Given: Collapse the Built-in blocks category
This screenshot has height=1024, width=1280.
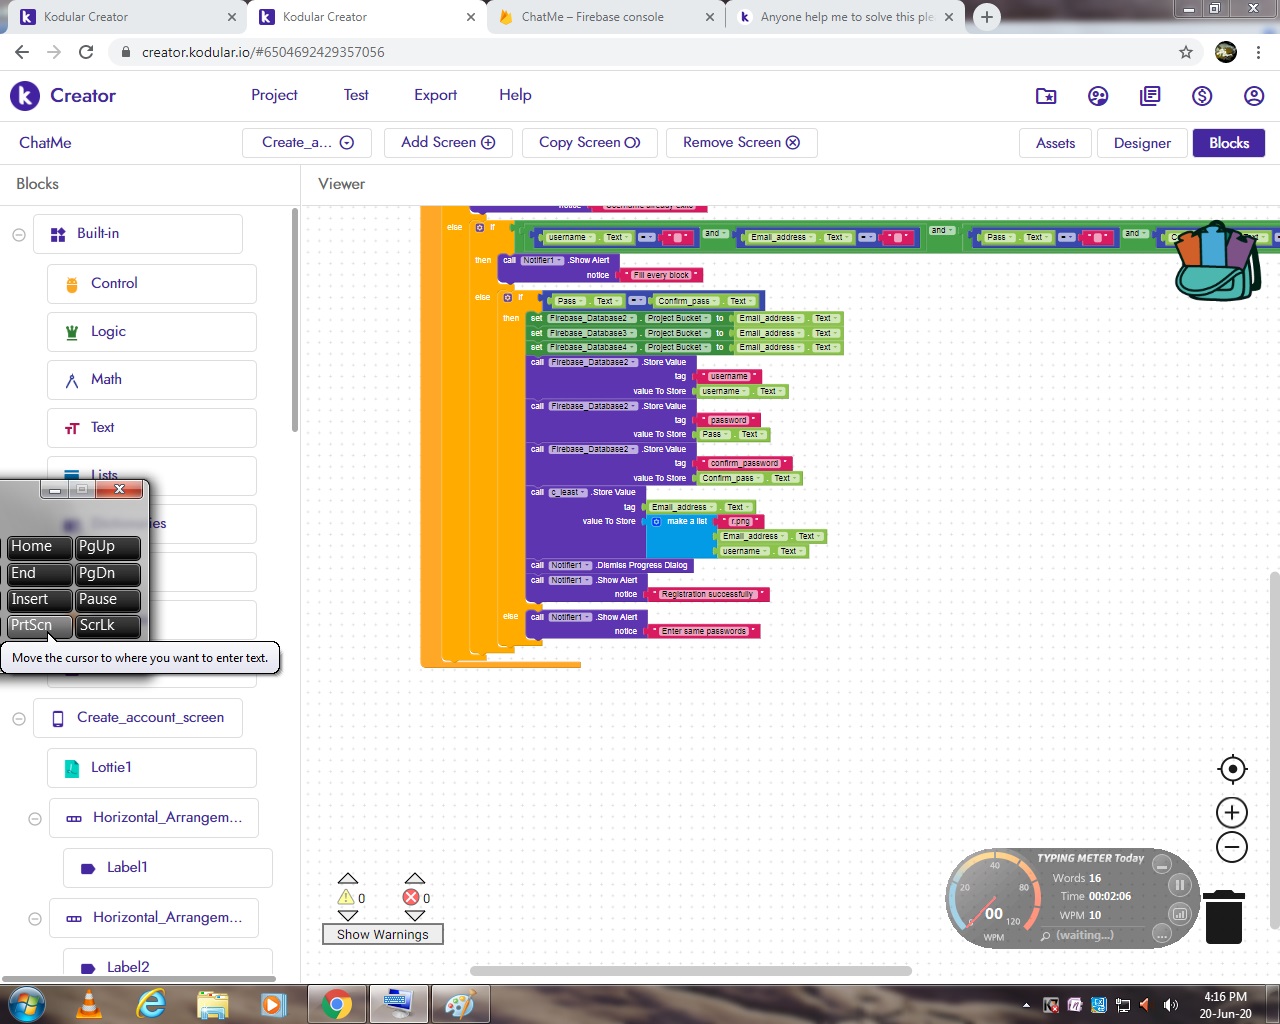Looking at the screenshot, I should tap(19, 235).
